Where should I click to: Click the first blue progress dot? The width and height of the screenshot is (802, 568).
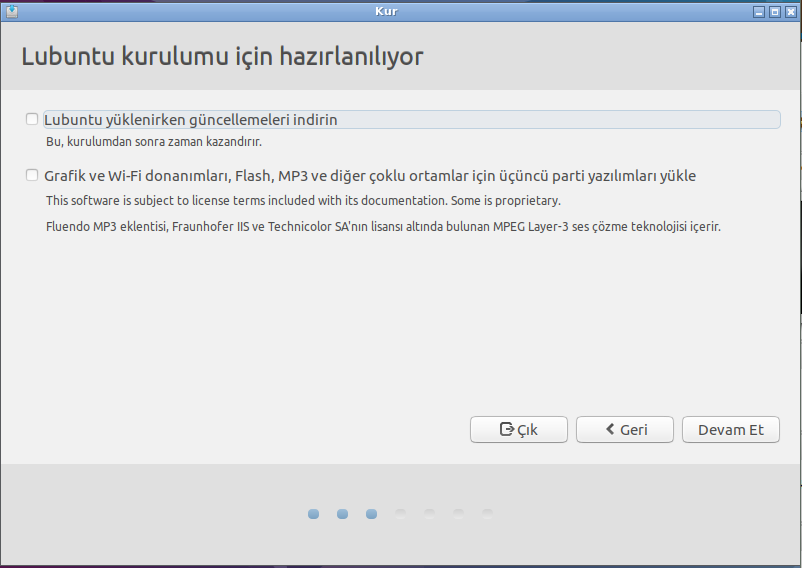click(313, 514)
